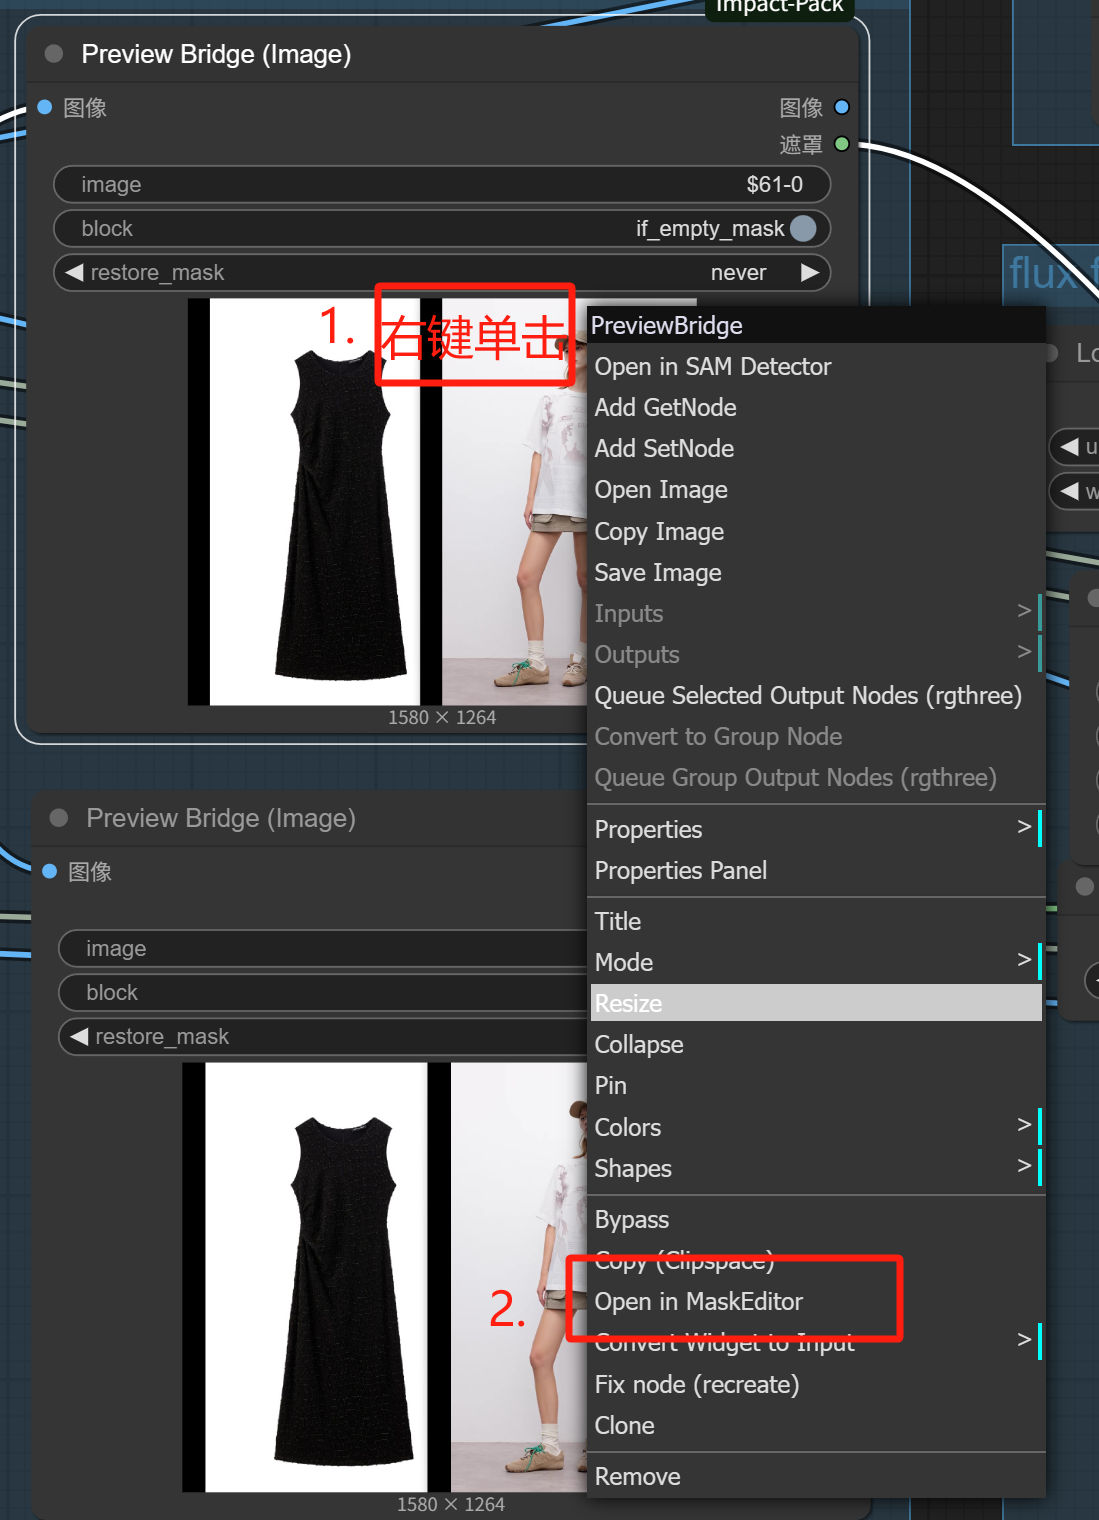Click the image field showing $61-0
Viewport: 1099px width, 1520px height.
click(441, 185)
